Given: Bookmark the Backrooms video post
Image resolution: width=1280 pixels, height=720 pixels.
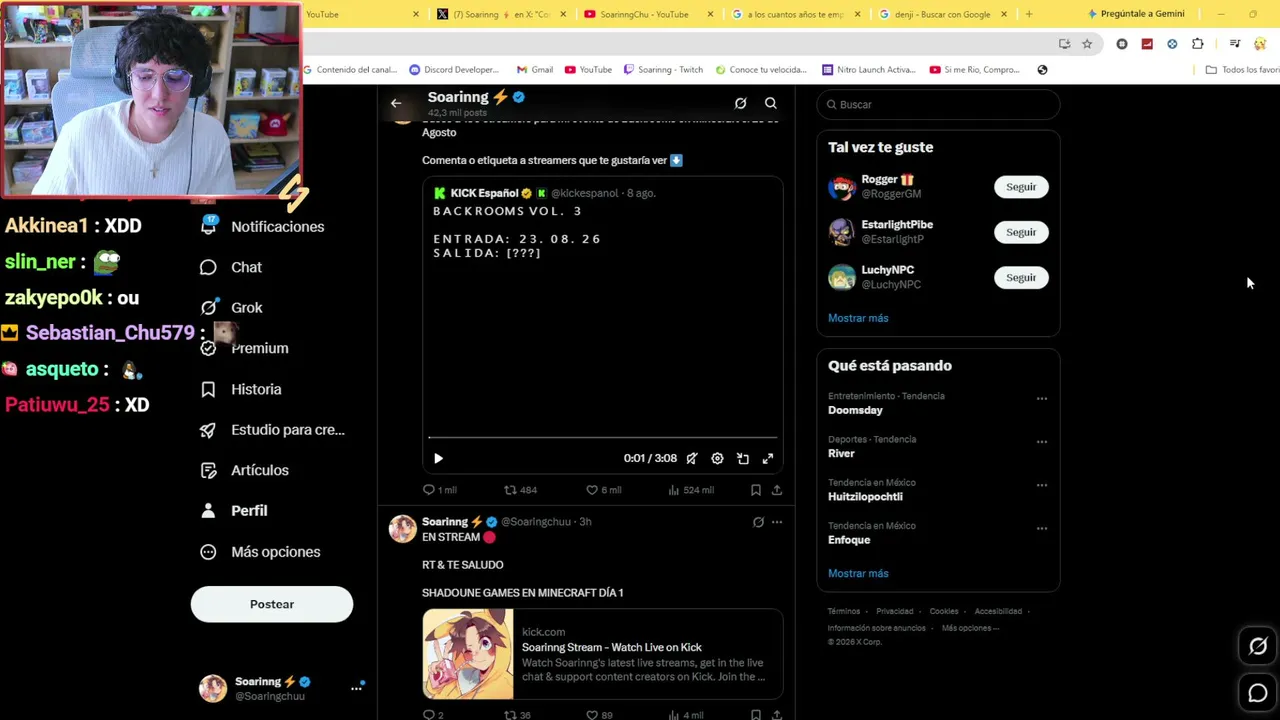Looking at the screenshot, I should (x=756, y=490).
